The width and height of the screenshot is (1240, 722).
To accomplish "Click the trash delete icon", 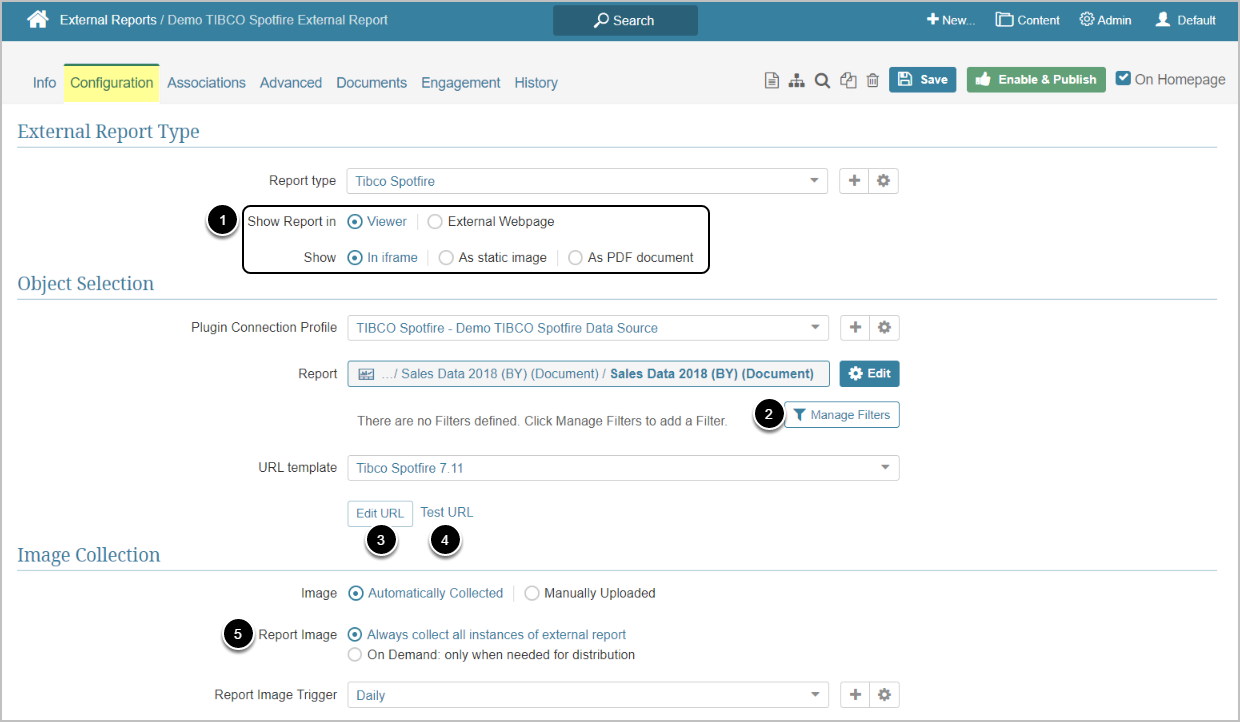I will [873, 81].
